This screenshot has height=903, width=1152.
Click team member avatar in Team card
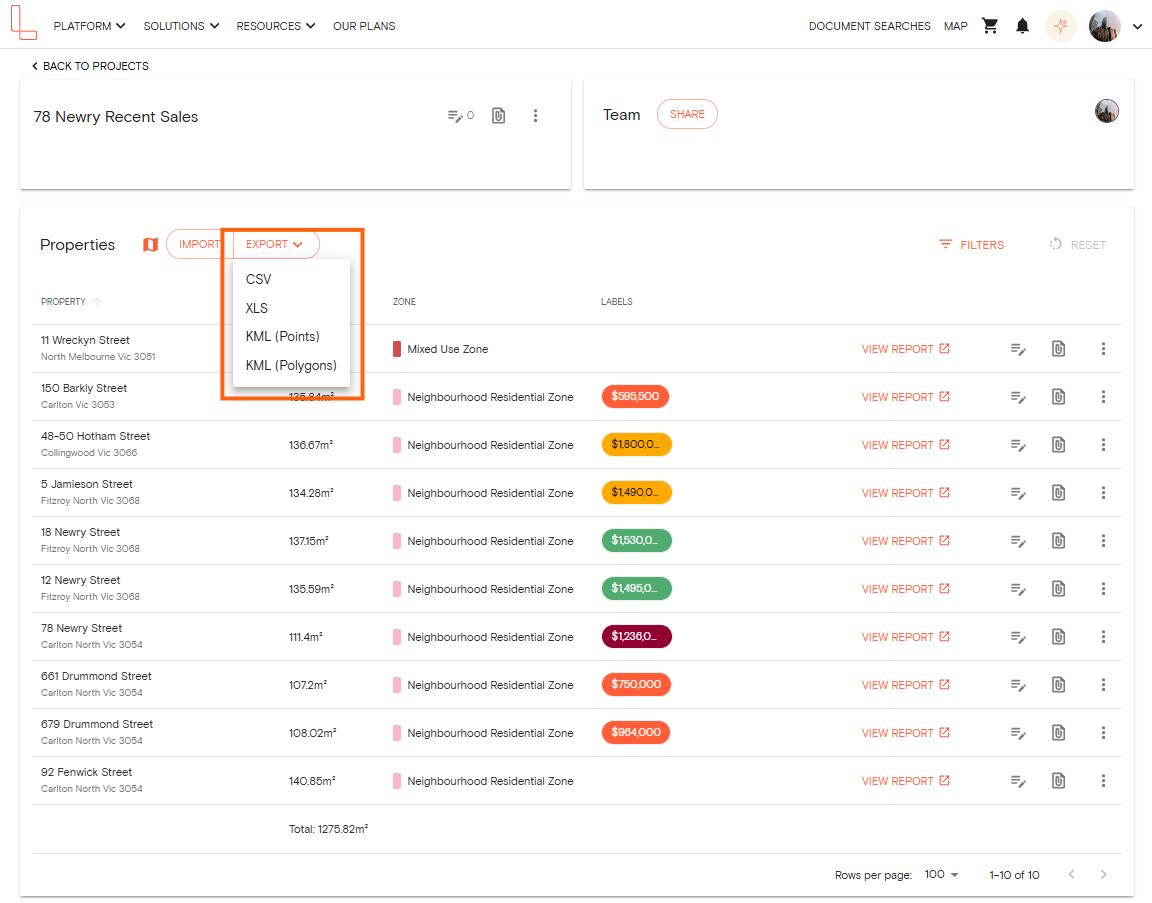[x=1106, y=111]
